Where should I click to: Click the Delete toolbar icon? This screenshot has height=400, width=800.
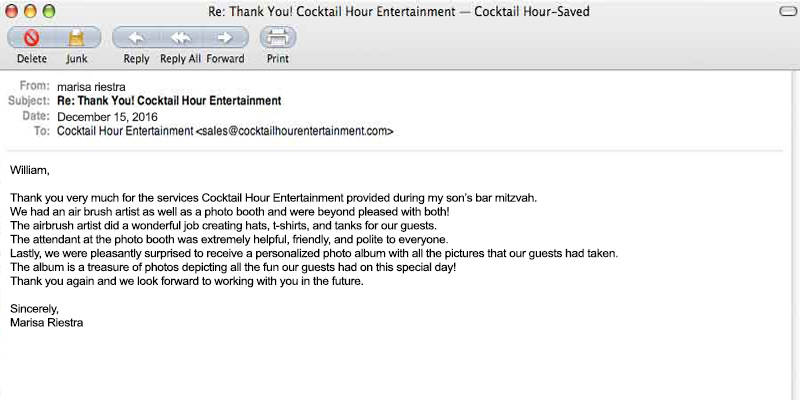coord(31,39)
